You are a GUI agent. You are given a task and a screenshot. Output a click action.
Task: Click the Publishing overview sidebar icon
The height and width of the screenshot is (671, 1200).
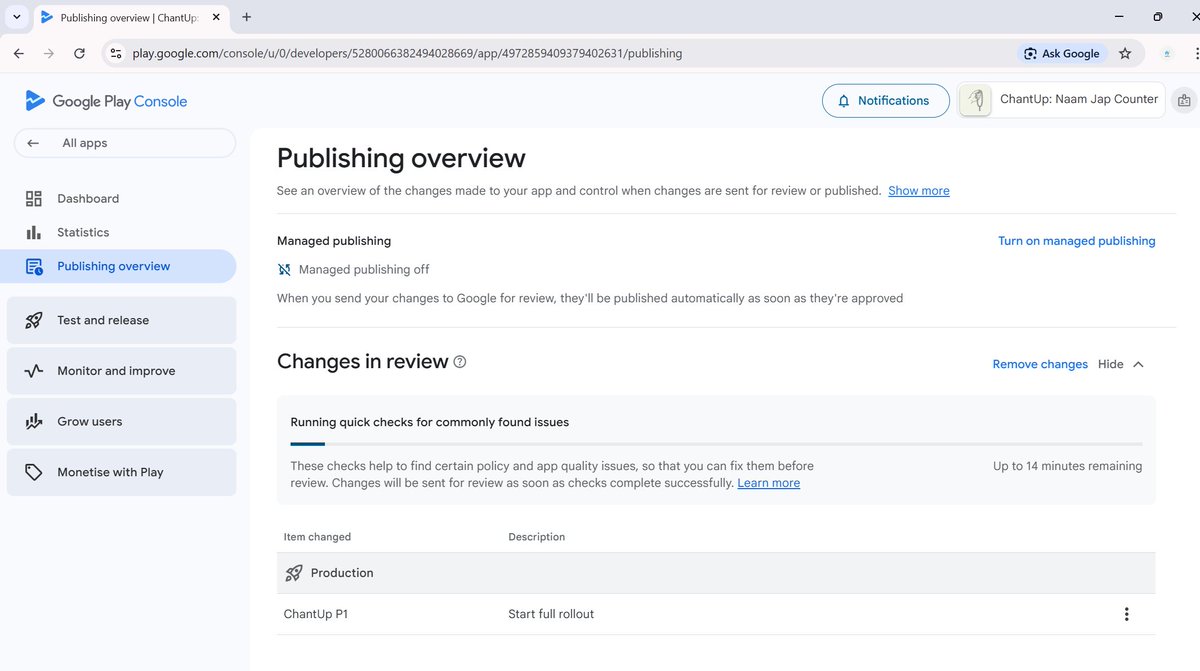tap(34, 266)
